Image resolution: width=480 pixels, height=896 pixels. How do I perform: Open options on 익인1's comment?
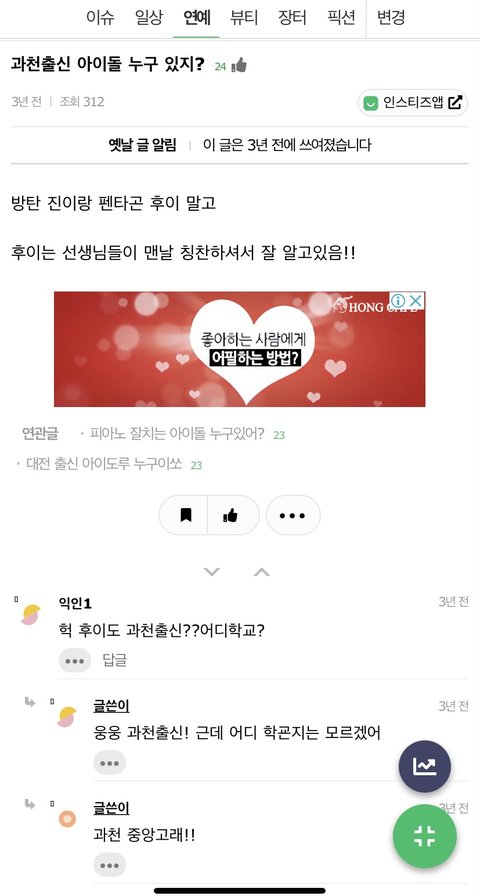tap(75, 661)
